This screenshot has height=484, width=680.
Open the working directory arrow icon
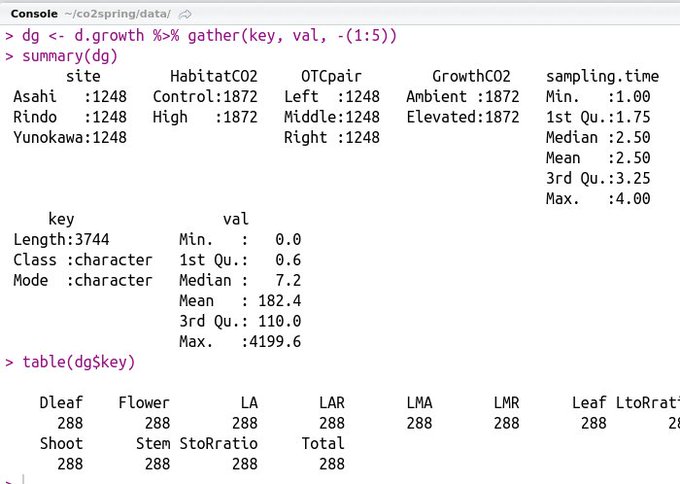[185, 14]
